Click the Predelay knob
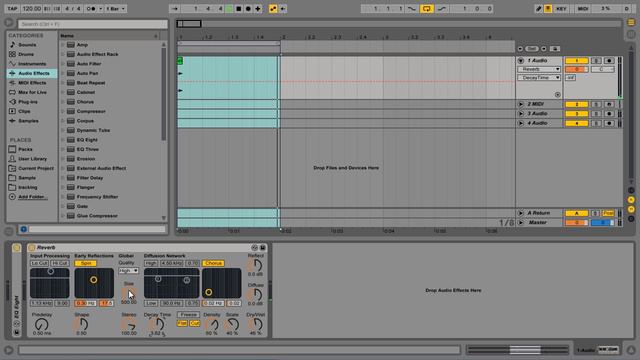 pos(42,324)
